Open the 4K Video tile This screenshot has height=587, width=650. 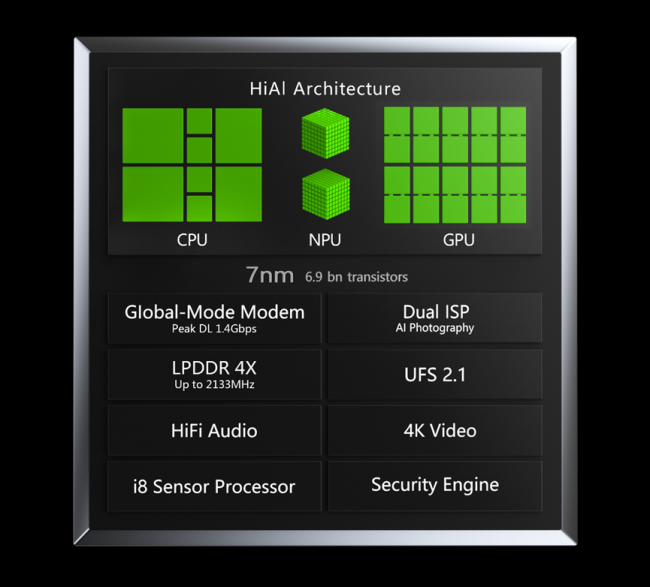(435, 430)
